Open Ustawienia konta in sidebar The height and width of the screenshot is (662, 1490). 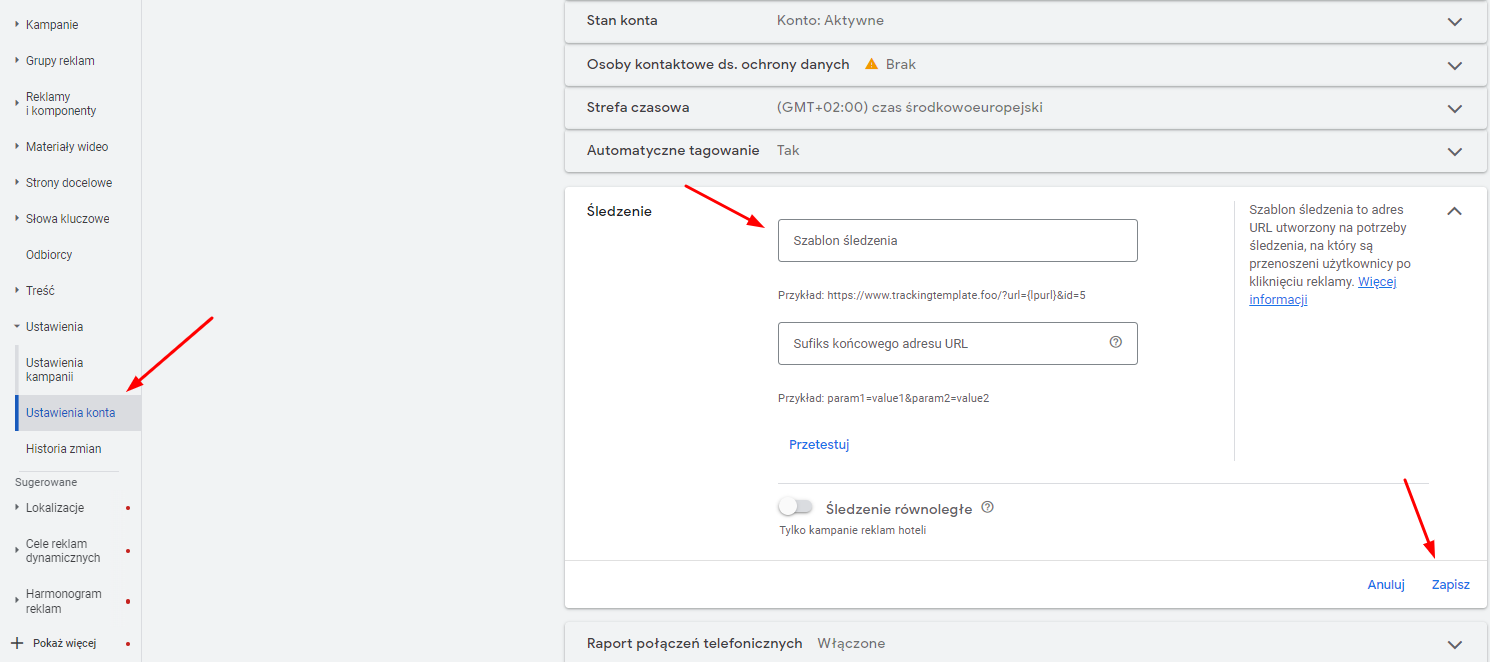click(70, 413)
